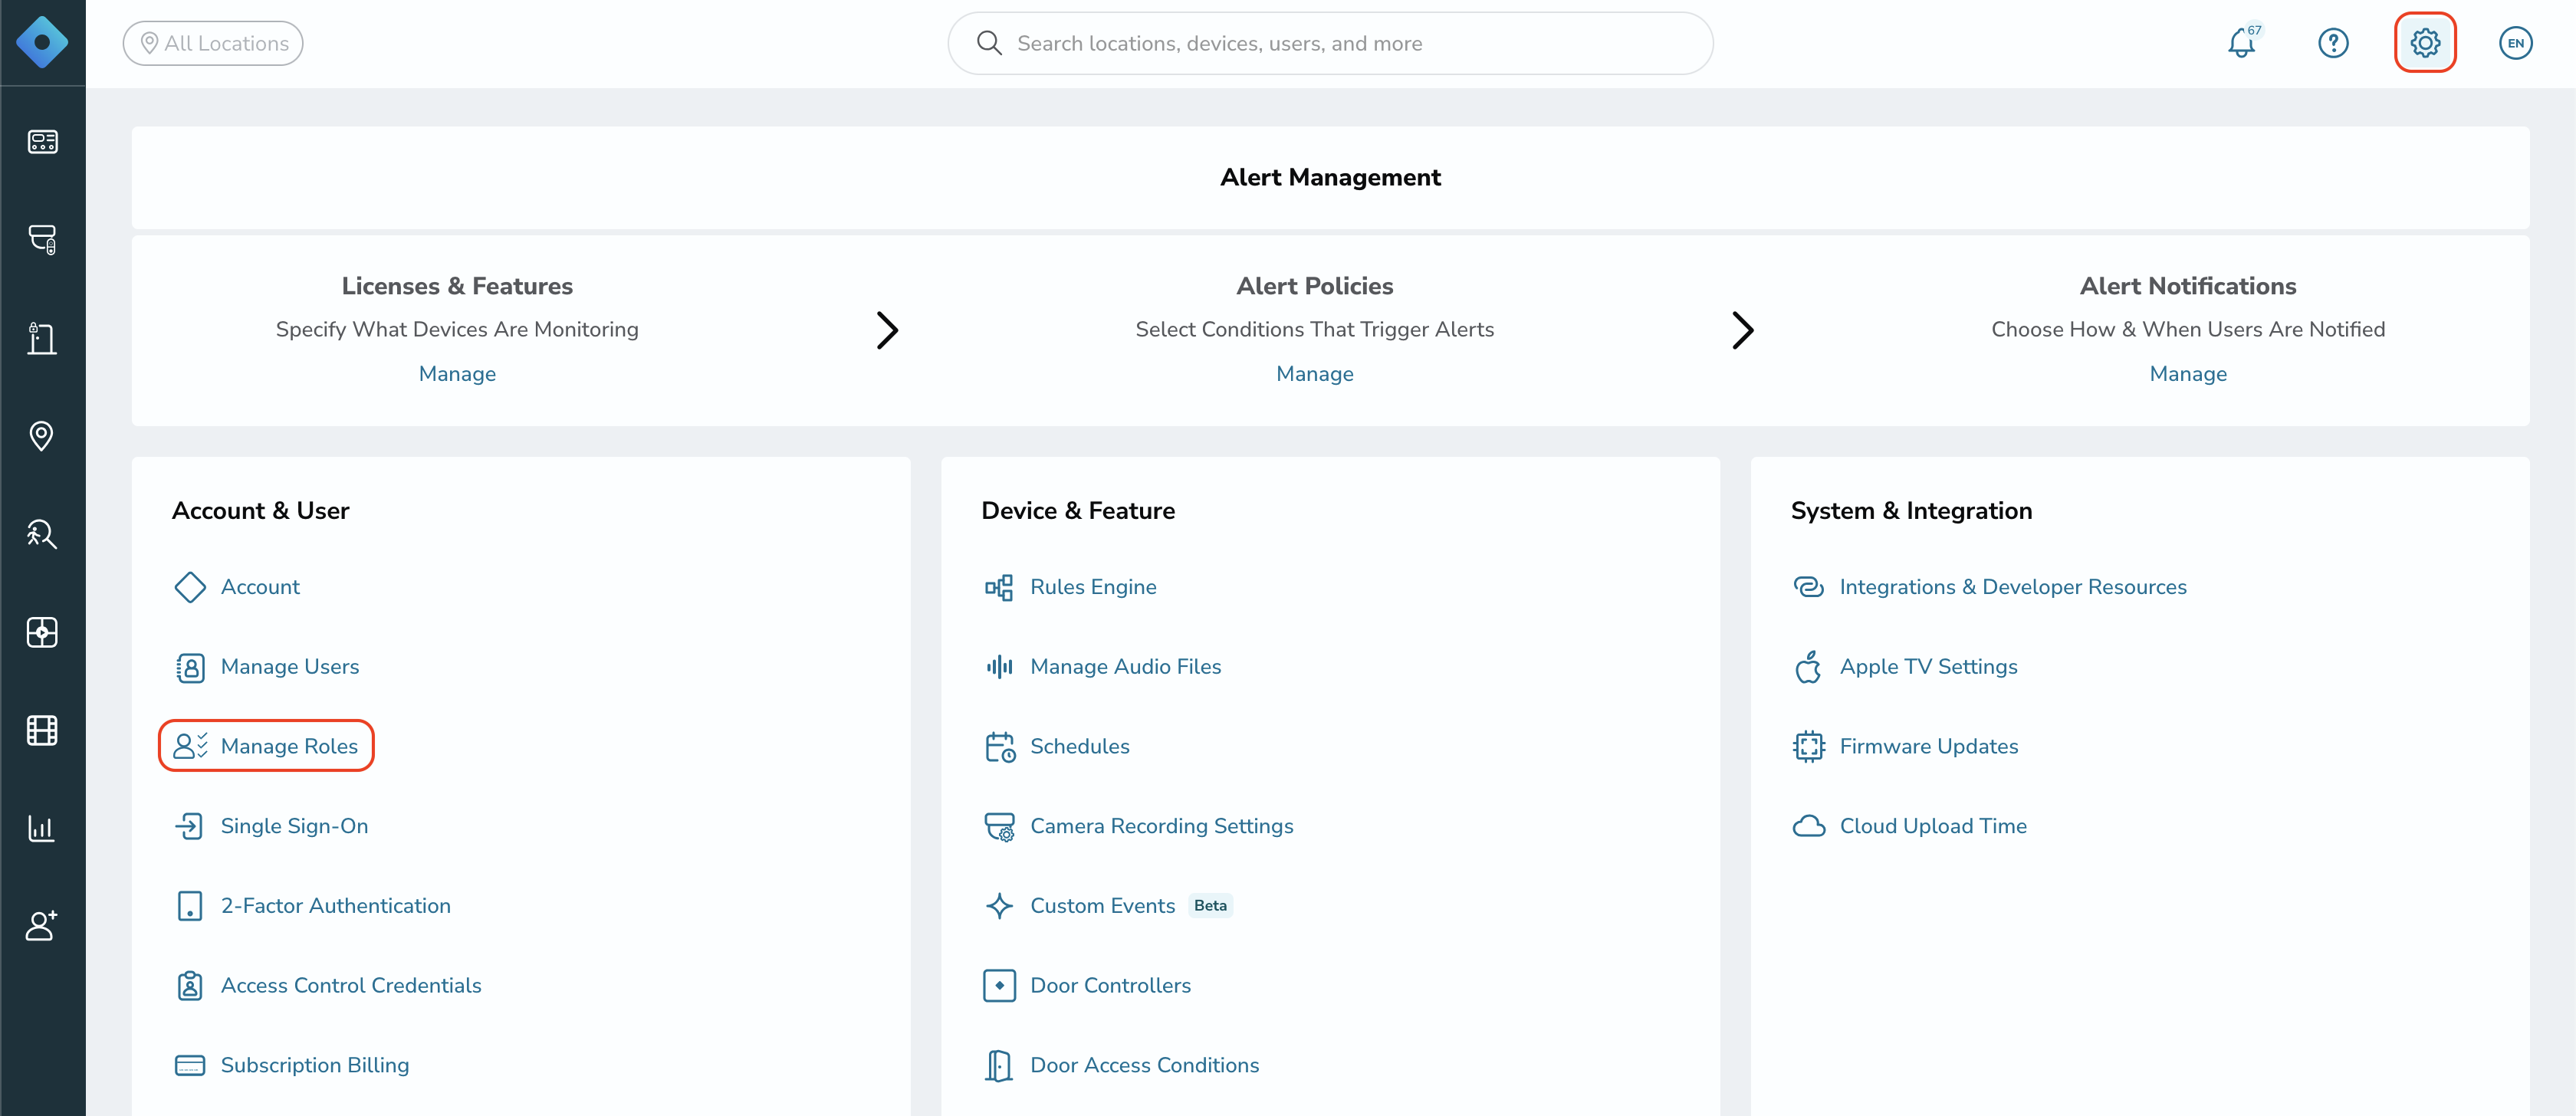Open the 2-Factor Authentication link
Image resolution: width=2576 pixels, height=1116 pixels.
coord(336,906)
